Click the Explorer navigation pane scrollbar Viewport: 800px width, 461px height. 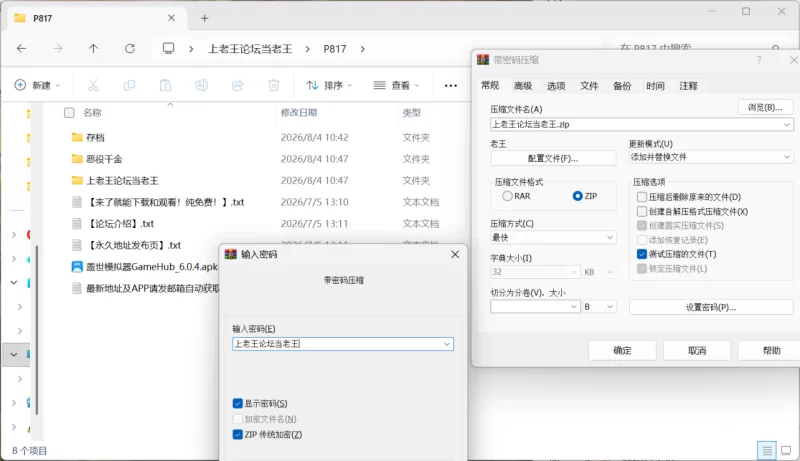coord(37,330)
